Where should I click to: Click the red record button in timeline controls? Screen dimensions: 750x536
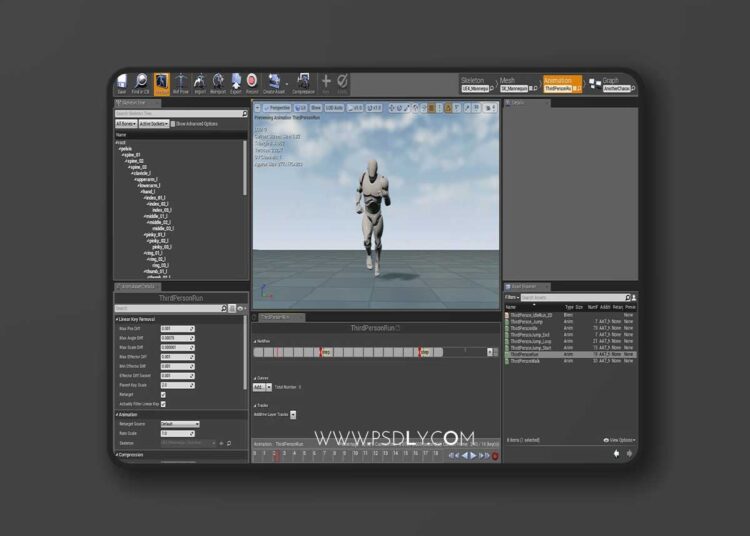[x=495, y=456]
